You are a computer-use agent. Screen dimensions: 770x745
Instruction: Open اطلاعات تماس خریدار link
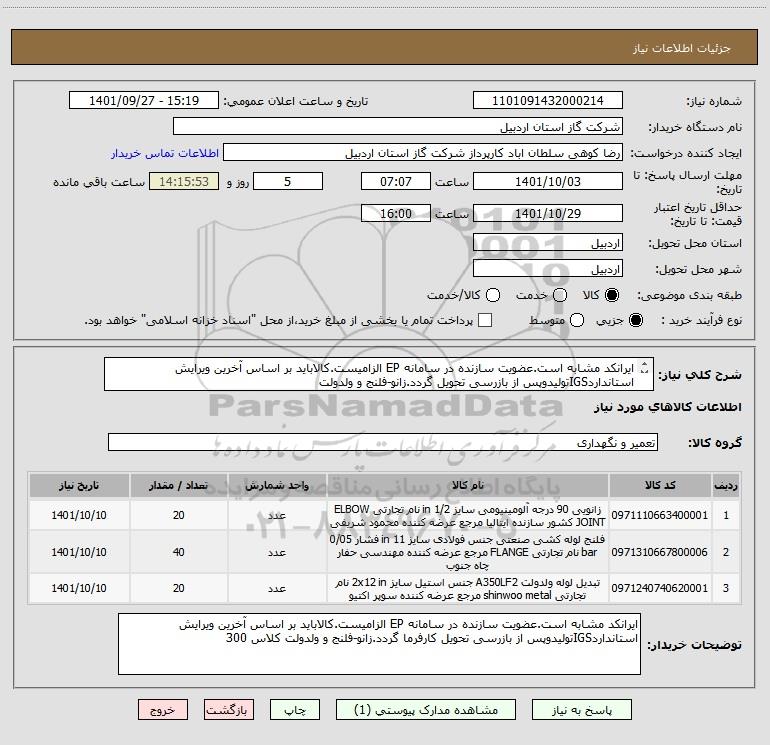165,153
